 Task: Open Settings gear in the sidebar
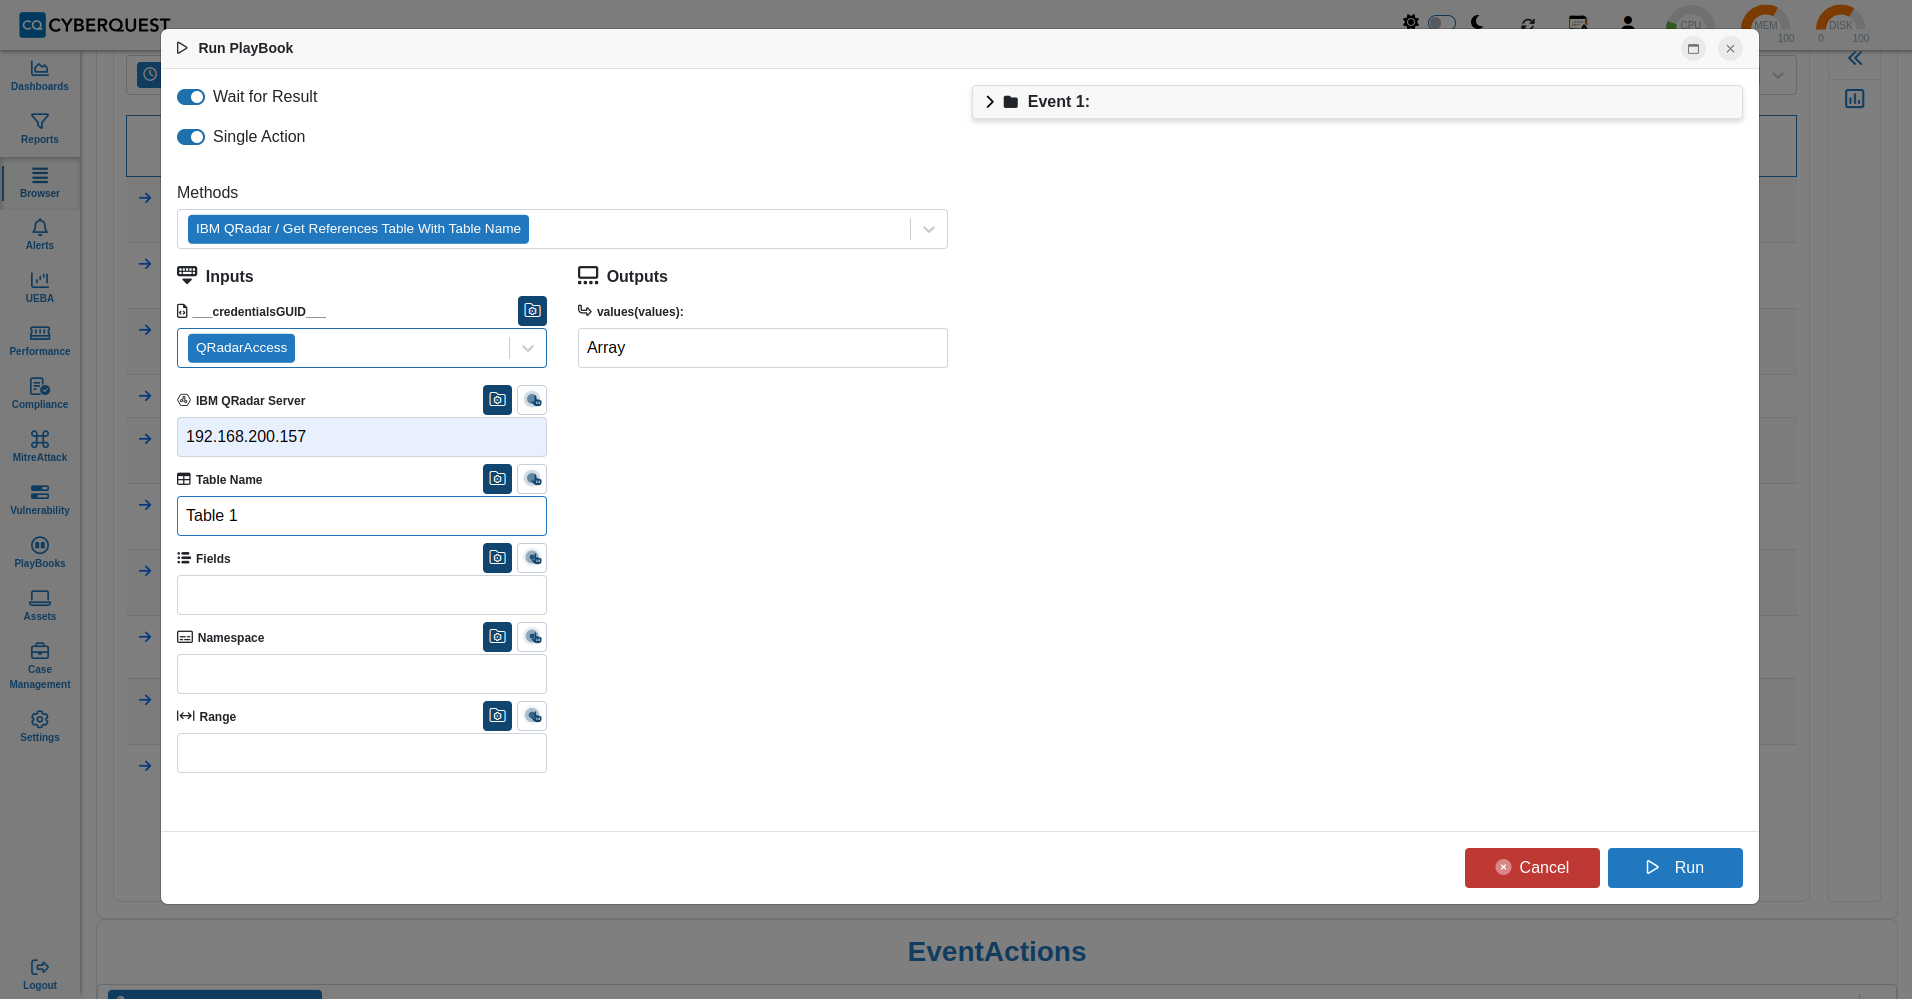point(40,726)
